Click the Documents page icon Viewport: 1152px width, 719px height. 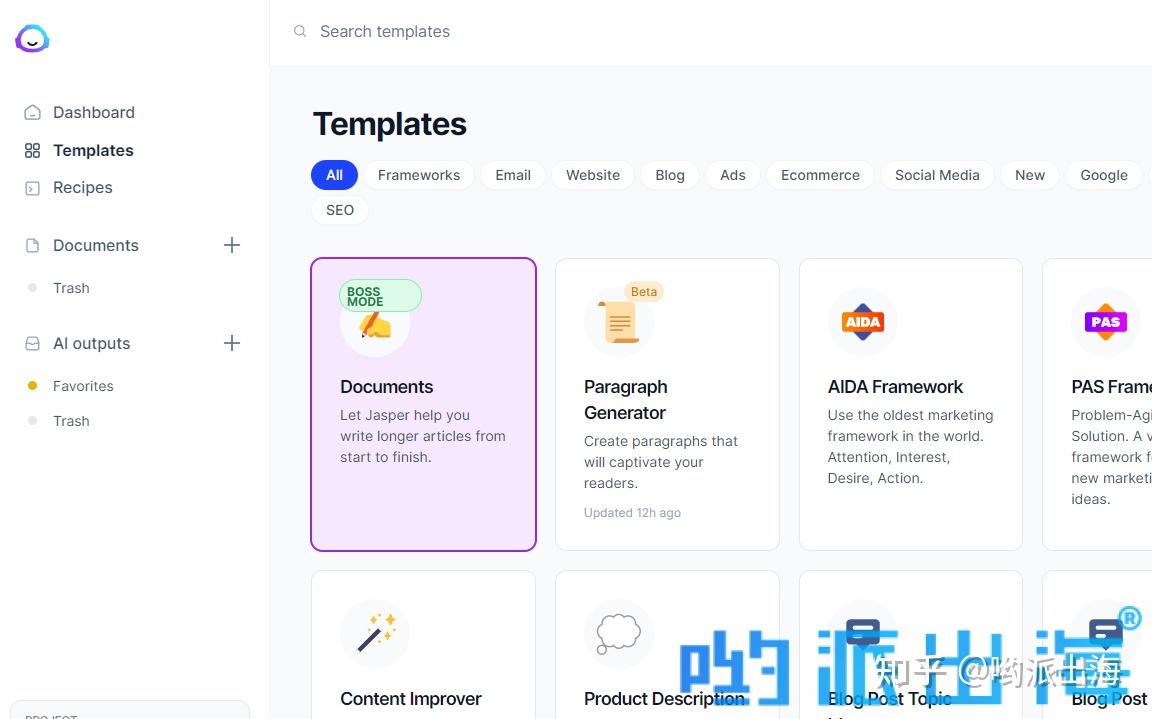(x=32, y=245)
